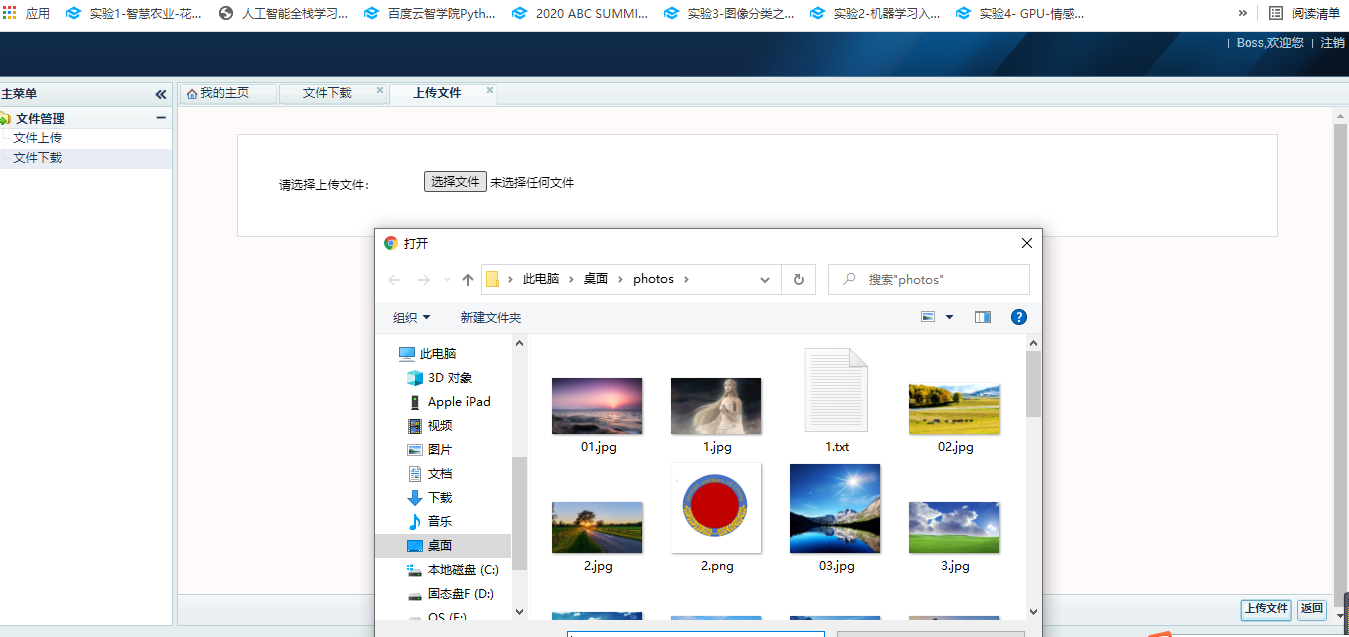The height and width of the screenshot is (637, 1349).
Task: Collapse the 文件管理 menu section
Action: [161, 118]
